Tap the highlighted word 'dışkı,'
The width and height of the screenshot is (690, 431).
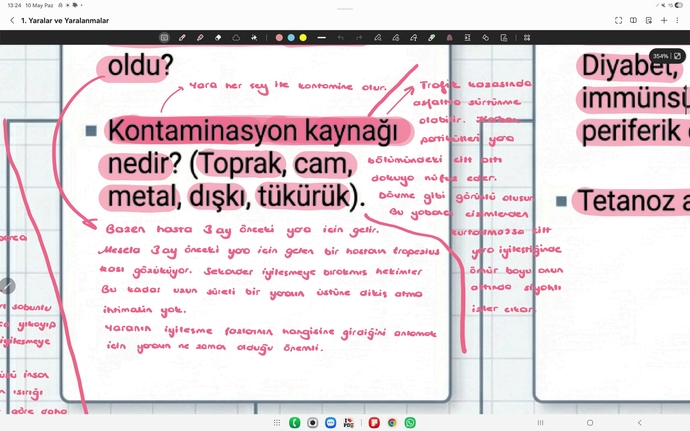click(220, 197)
